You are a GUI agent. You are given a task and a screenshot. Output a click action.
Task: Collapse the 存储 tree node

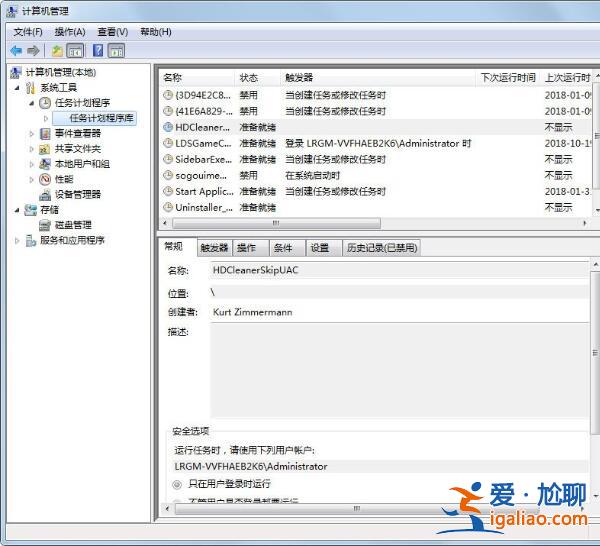click(17, 210)
